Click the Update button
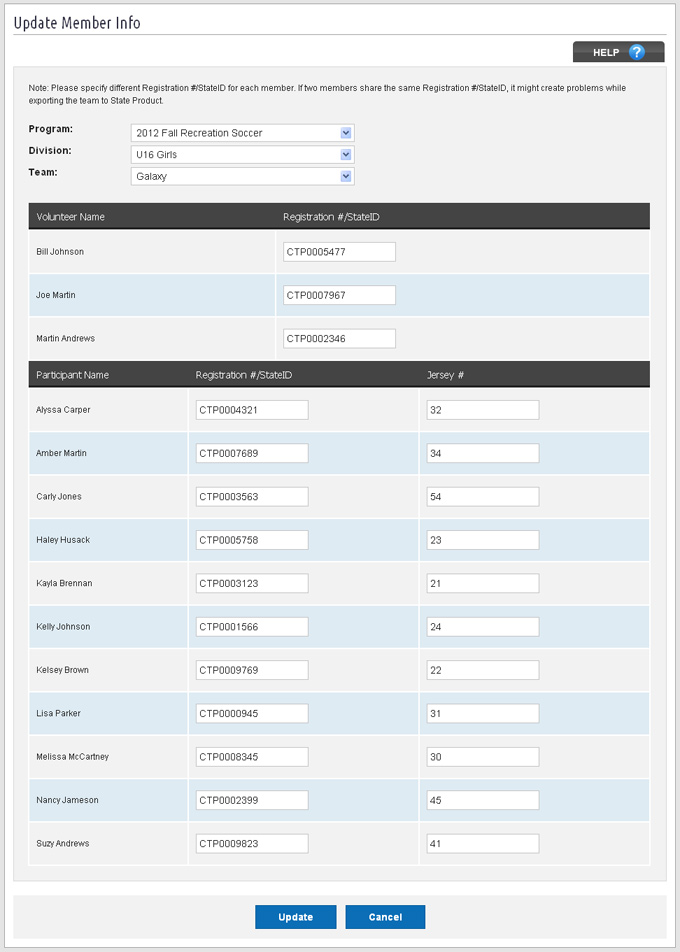The image size is (680, 952). pyautogui.click(x=296, y=917)
